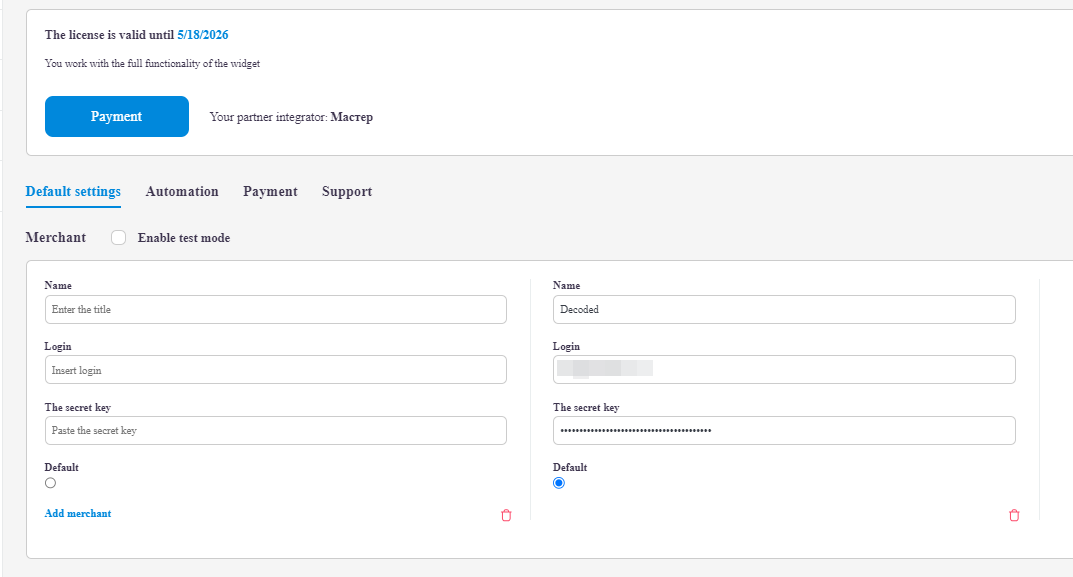Select Default radio for the empty merchant
This screenshot has height=577, width=1073.
(x=51, y=483)
